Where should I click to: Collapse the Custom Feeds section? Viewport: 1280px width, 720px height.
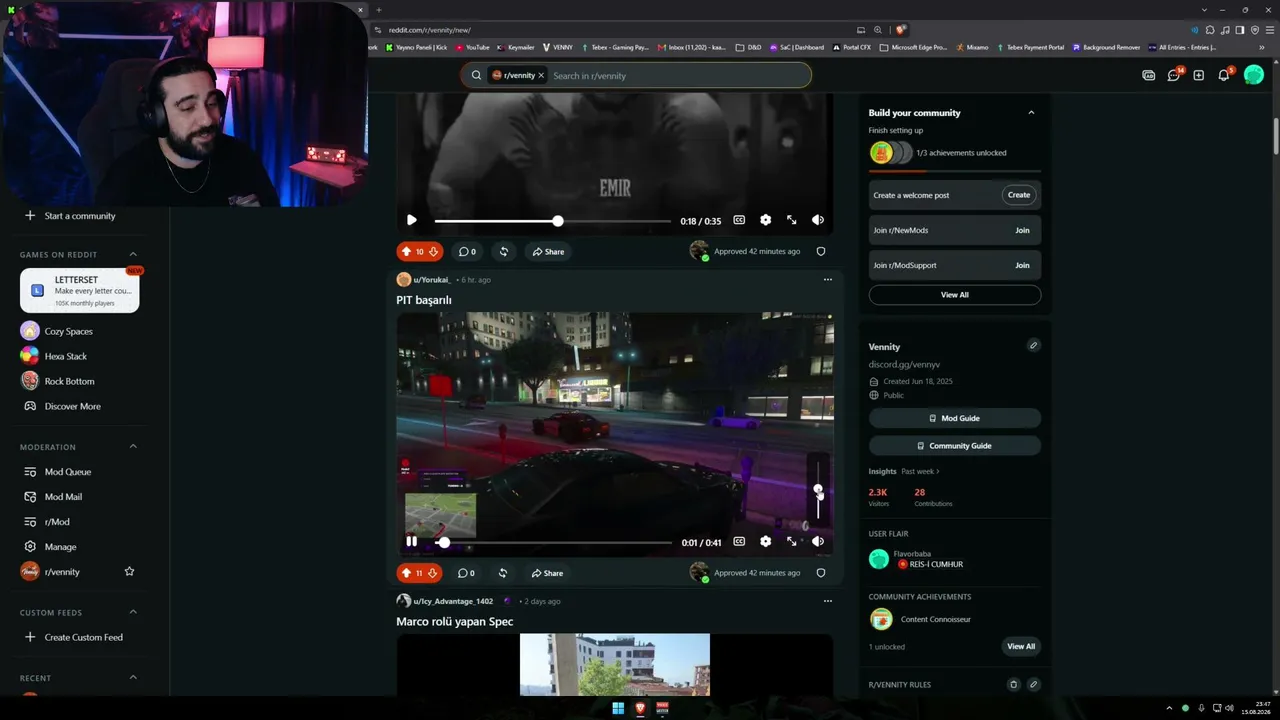click(133, 612)
